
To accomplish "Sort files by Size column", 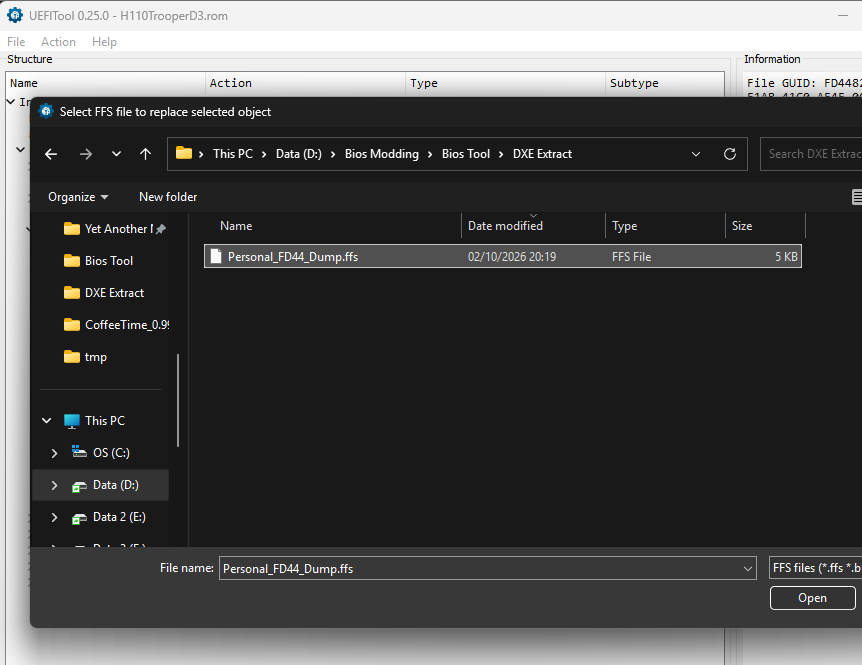I will [742, 226].
